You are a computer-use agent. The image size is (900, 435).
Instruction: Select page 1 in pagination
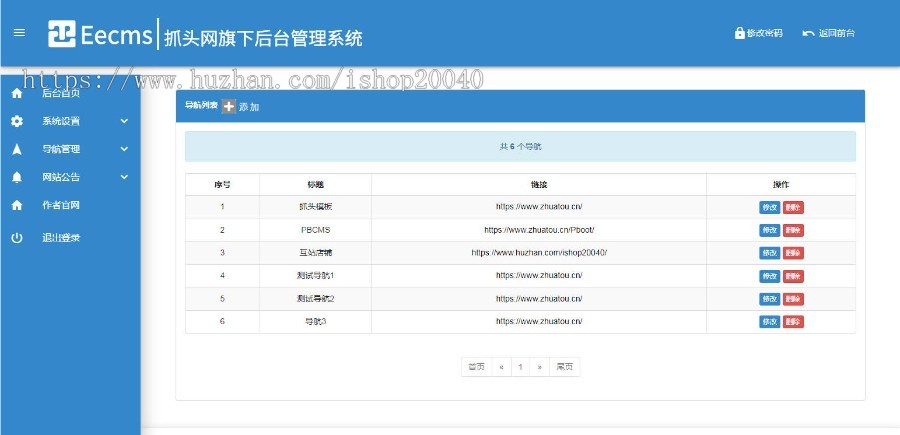(521, 367)
